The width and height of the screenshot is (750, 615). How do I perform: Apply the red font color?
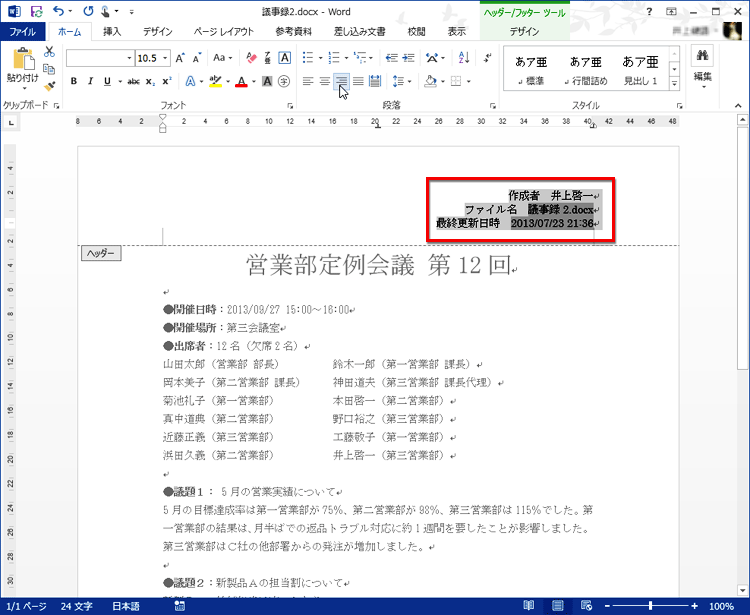[x=242, y=81]
